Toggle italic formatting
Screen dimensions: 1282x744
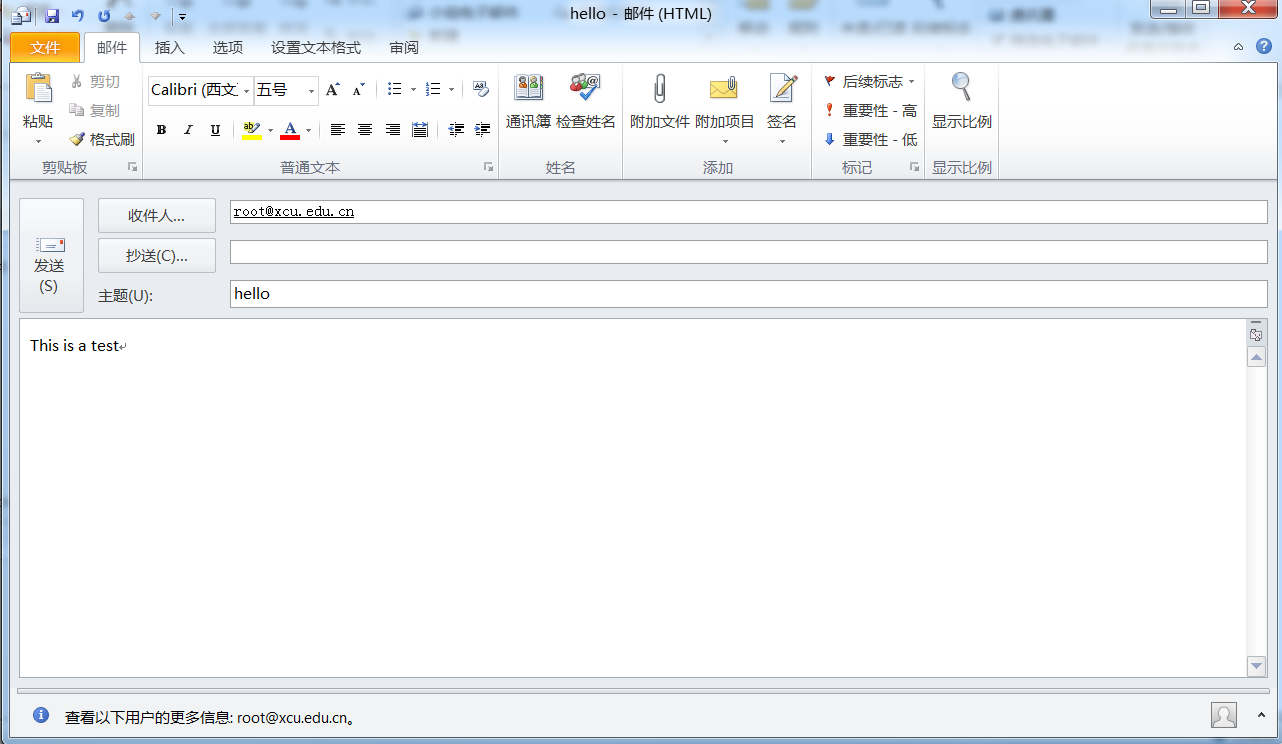click(x=188, y=130)
